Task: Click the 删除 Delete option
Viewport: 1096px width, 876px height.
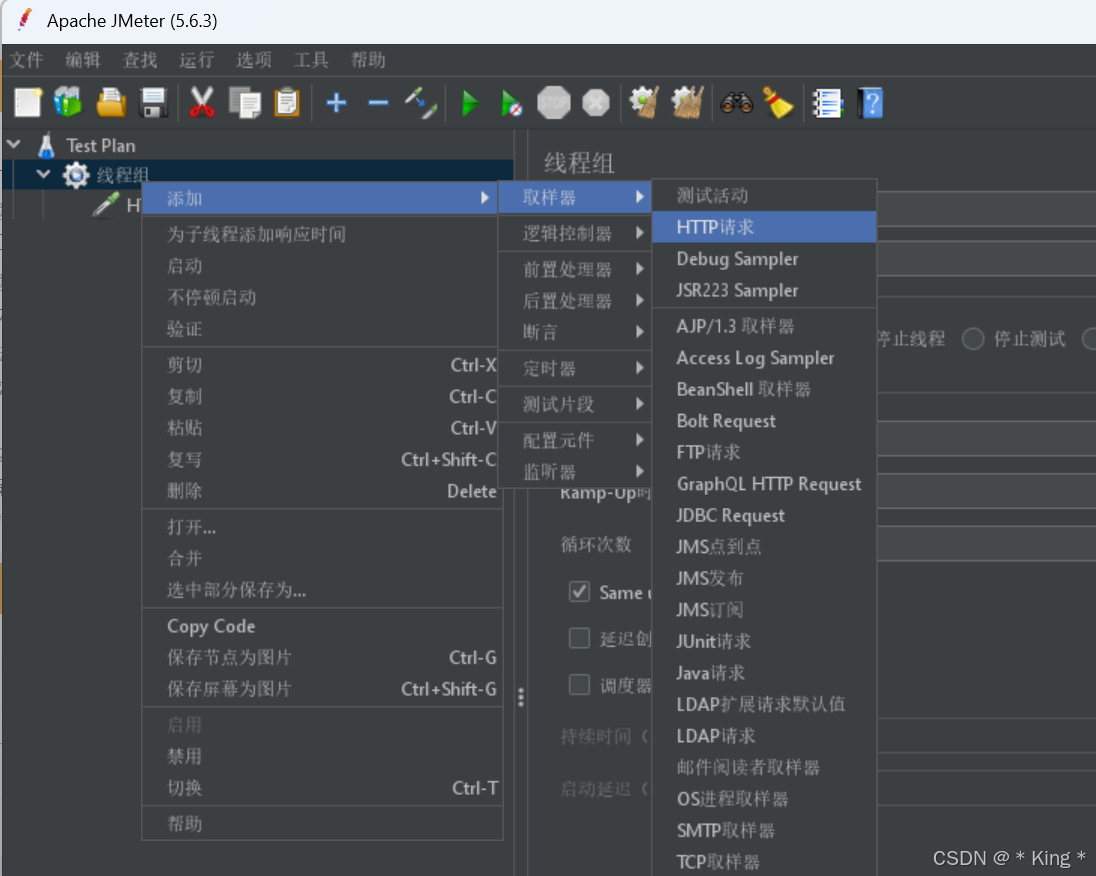Action: tap(322, 491)
